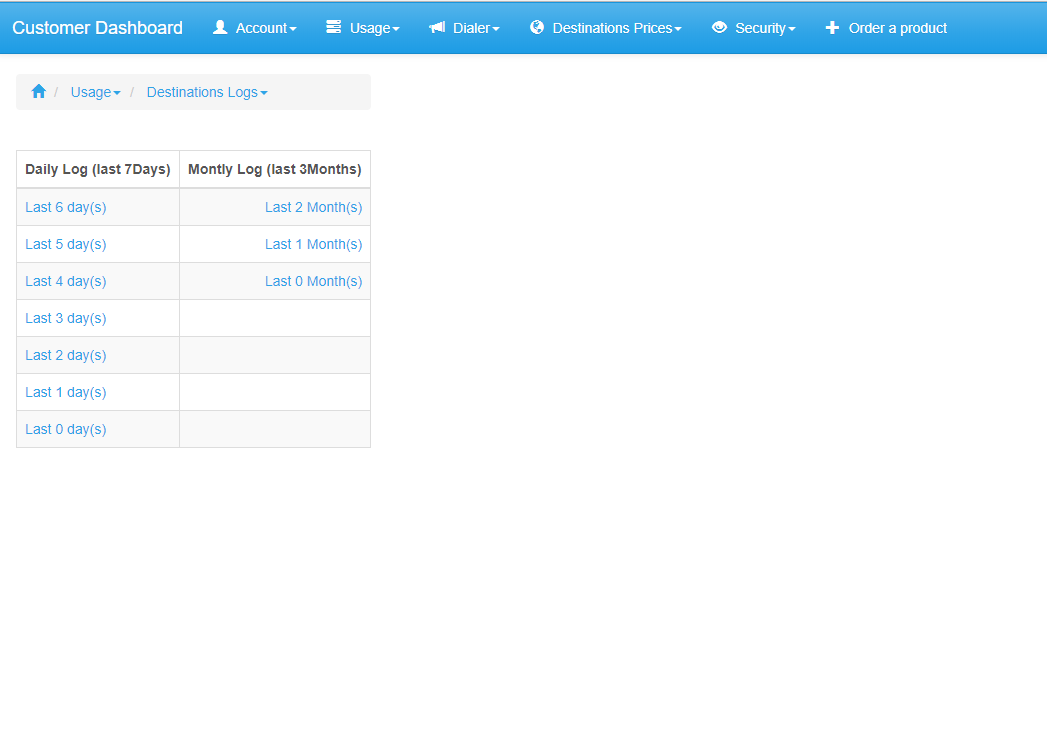Click the Security eye icon
Image resolution: width=1047 pixels, height=742 pixels.
coord(719,27)
